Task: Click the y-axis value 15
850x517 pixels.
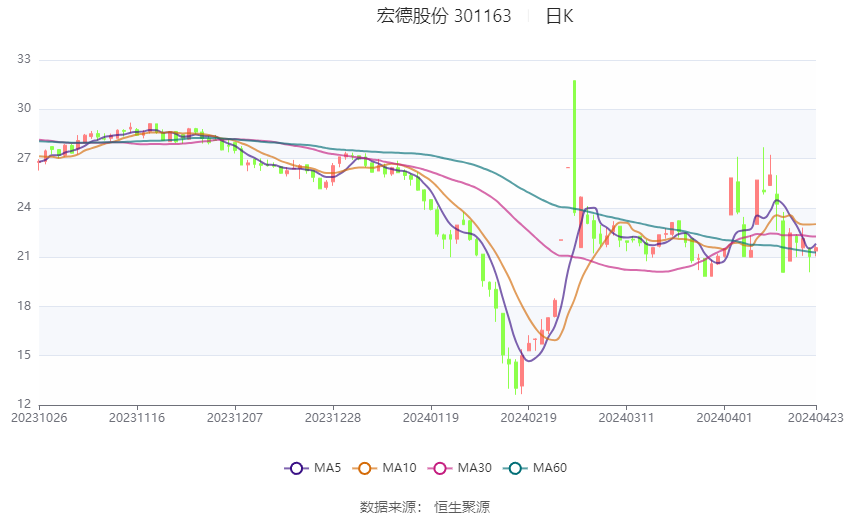Action: (24, 355)
